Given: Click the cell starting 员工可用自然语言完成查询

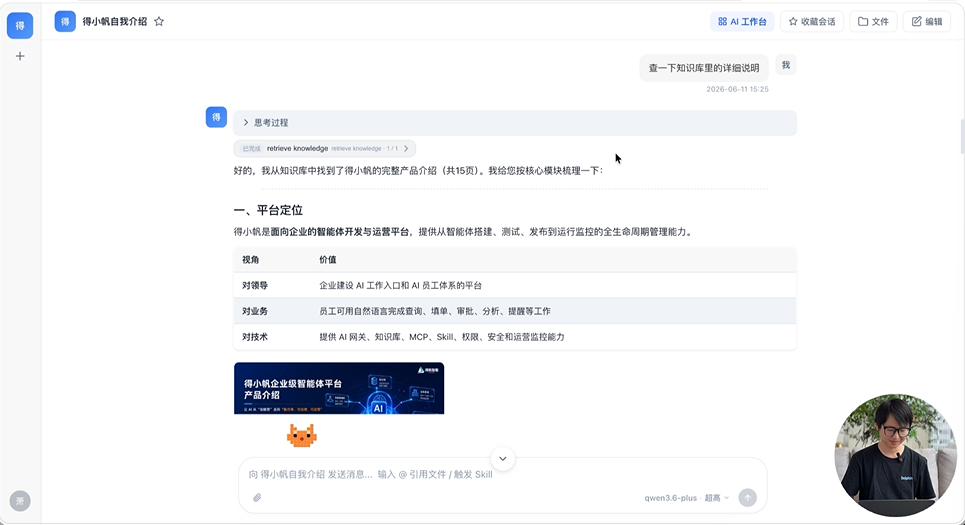Looking at the screenshot, I should click(x=435, y=311).
